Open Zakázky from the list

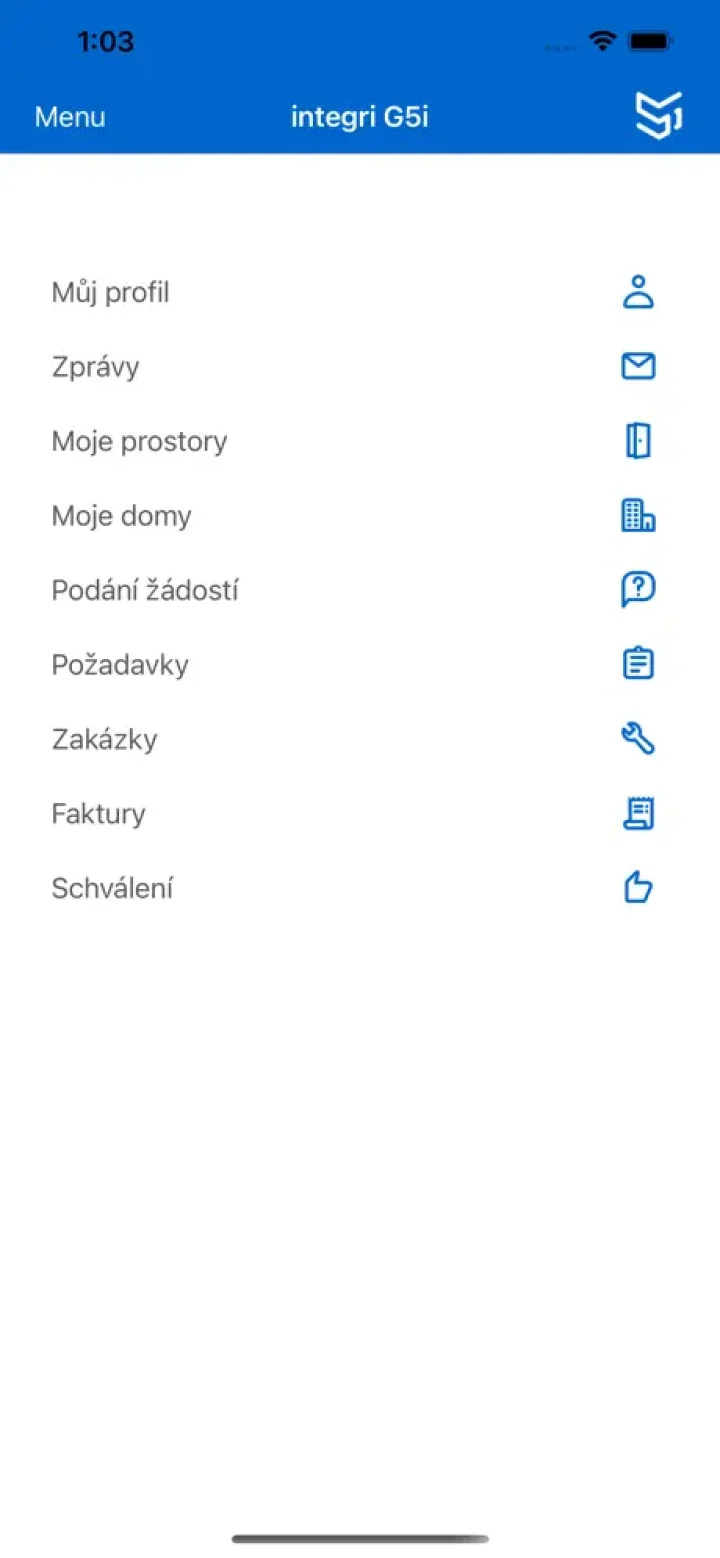coord(105,739)
